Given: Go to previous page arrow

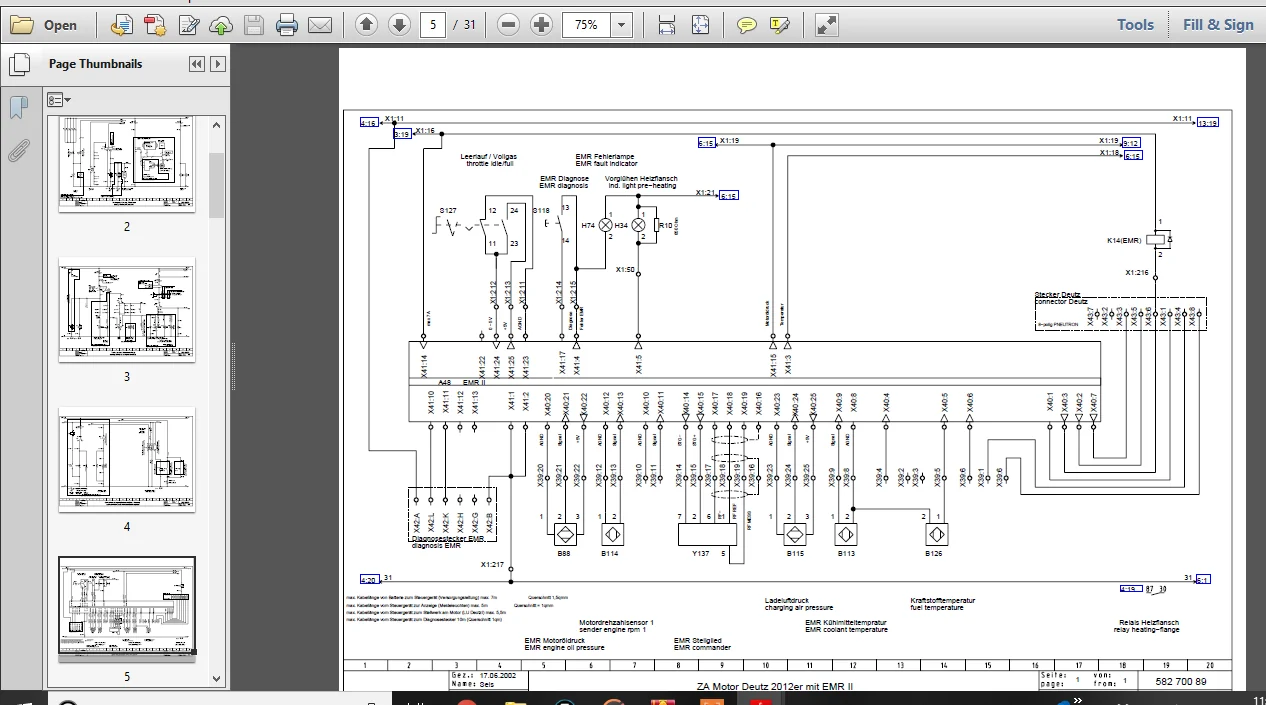Looking at the screenshot, I should [367, 25].
